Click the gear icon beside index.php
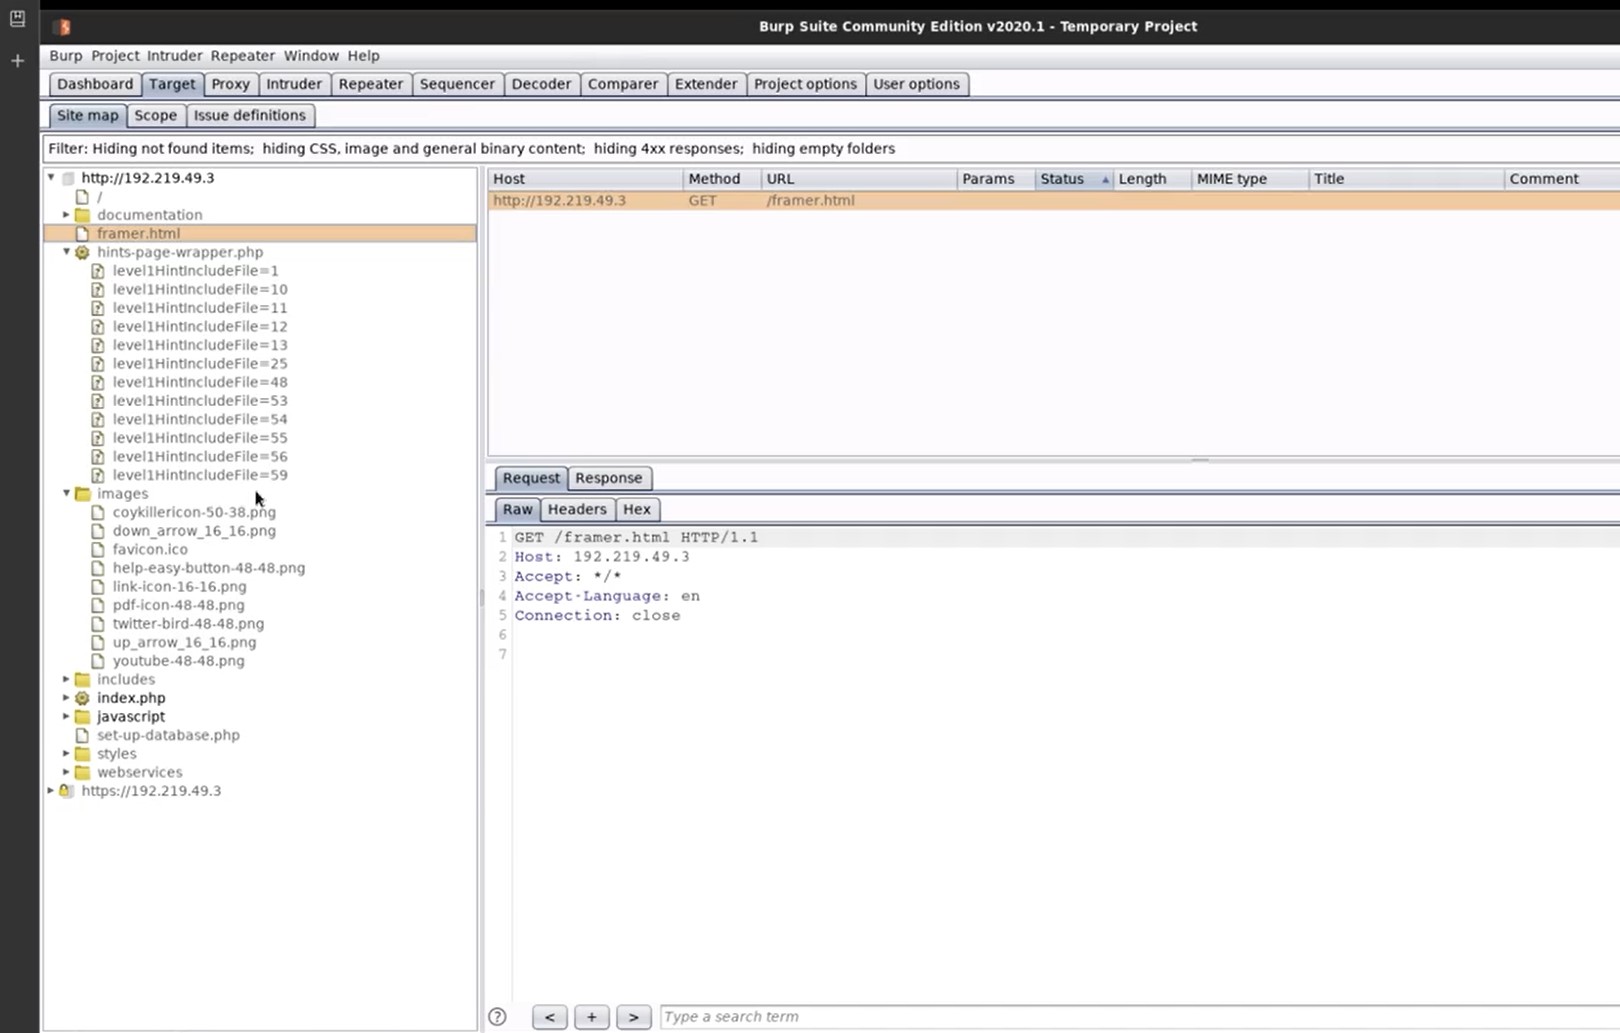This screenshot has height=1033, width=1620. pos(83,698)
